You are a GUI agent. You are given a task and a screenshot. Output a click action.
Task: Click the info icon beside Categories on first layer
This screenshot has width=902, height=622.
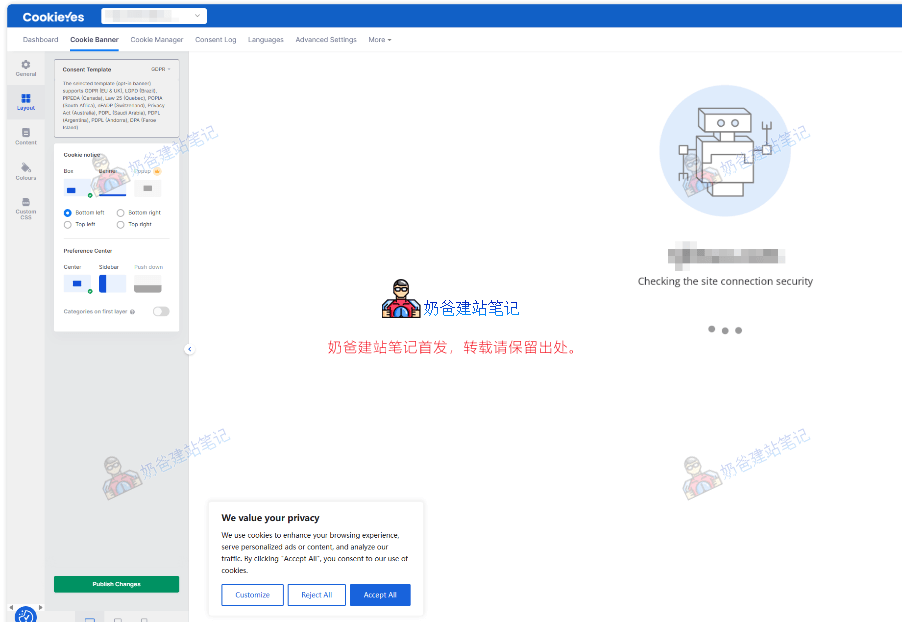[132, 312]
